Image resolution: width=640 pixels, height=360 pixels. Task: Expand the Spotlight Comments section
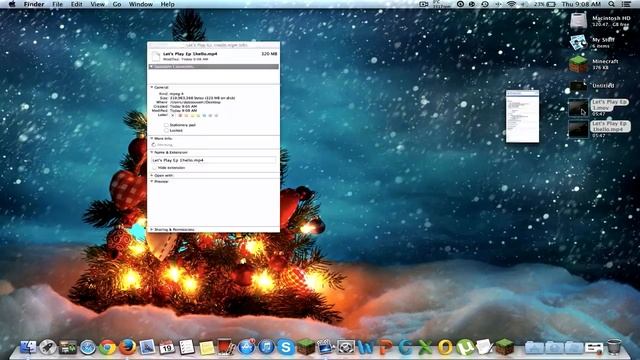pos(152,66)
